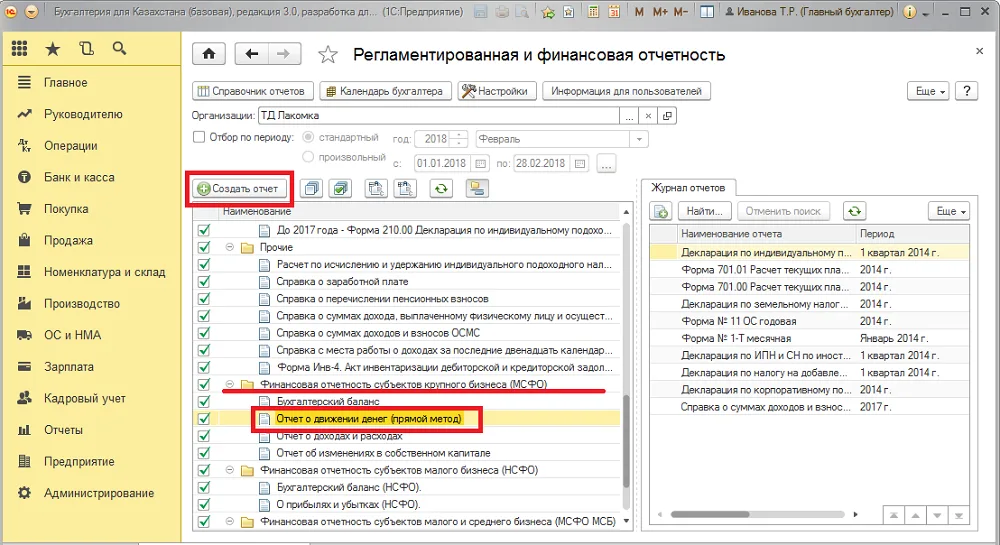The image size is (1000, 545).
Task: Uncheck the Прочие folder checkbox
Action: tap(204, 247)
